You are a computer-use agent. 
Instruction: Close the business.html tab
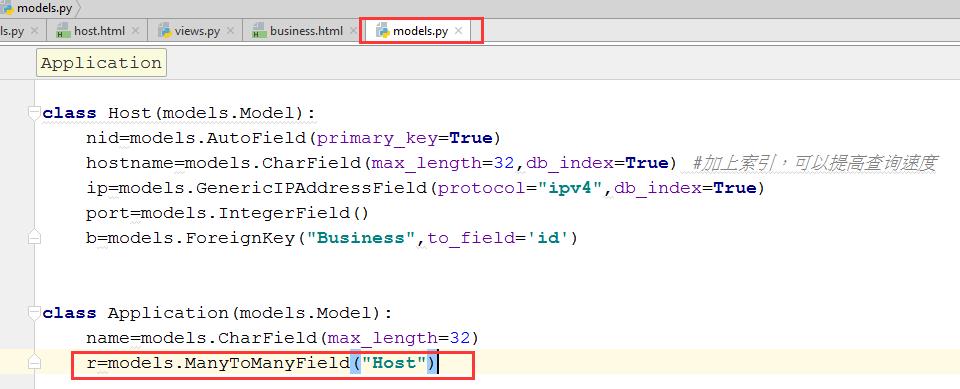pyautogui.click(x=353, y=30)
